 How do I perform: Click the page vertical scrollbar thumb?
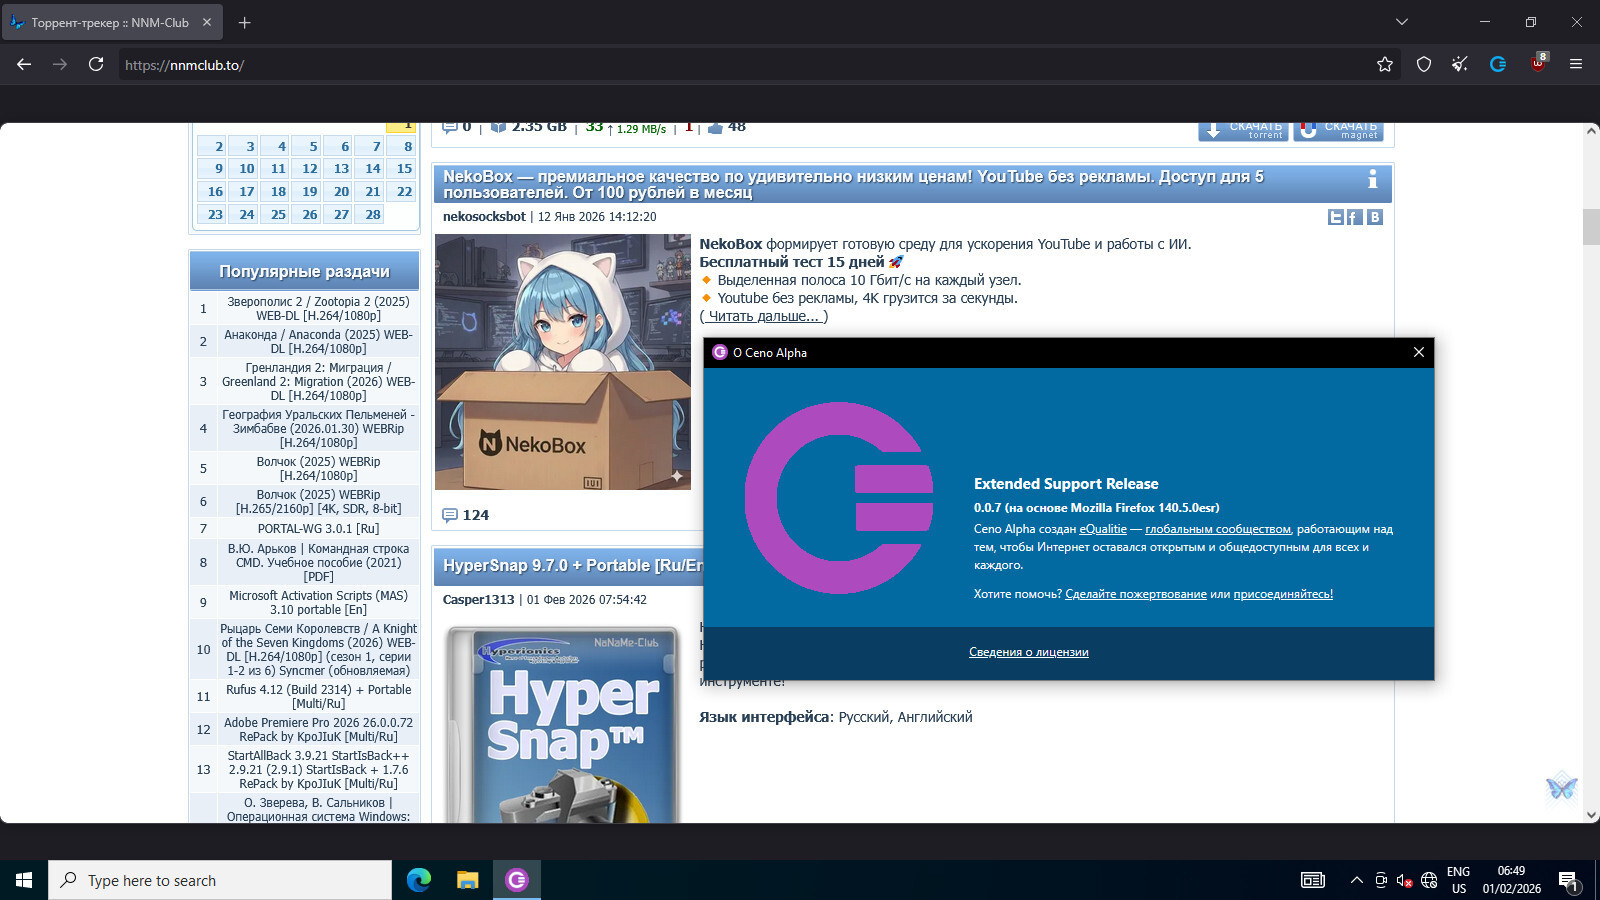coord(1591,227)
